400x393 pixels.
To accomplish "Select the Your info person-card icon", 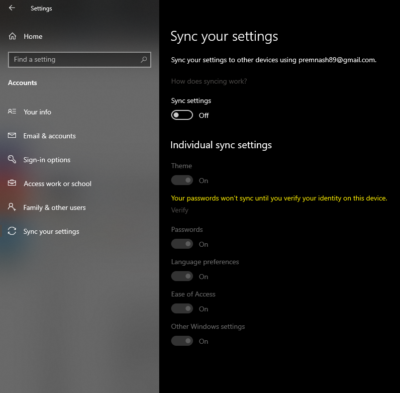I will tap(12, 112).
